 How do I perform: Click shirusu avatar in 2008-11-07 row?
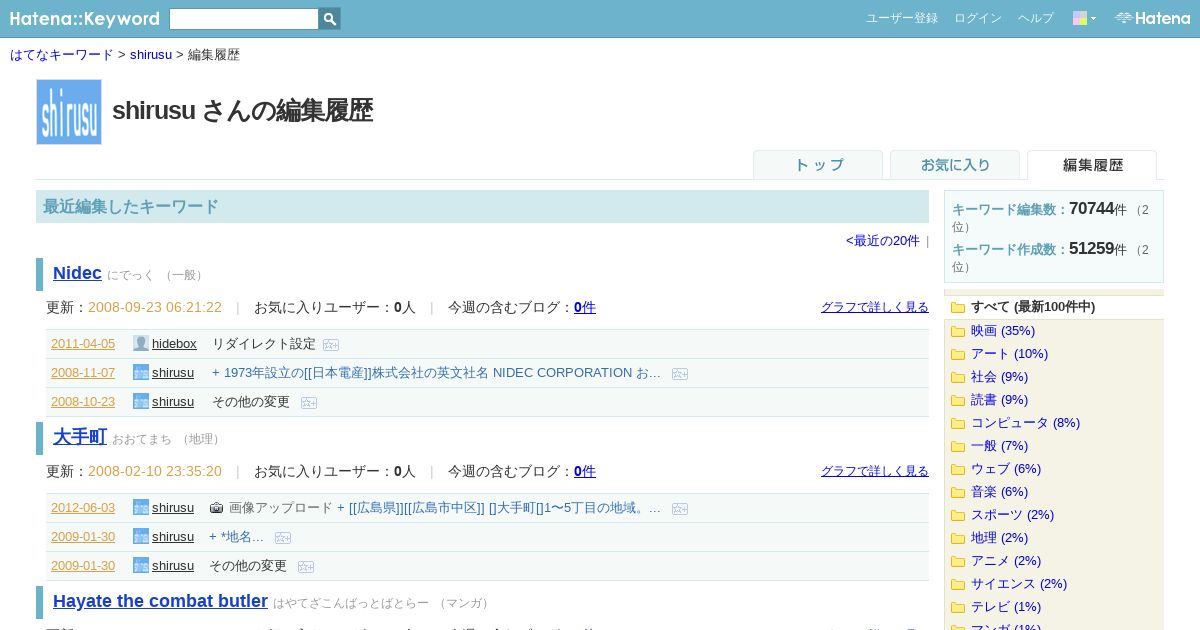141,372
